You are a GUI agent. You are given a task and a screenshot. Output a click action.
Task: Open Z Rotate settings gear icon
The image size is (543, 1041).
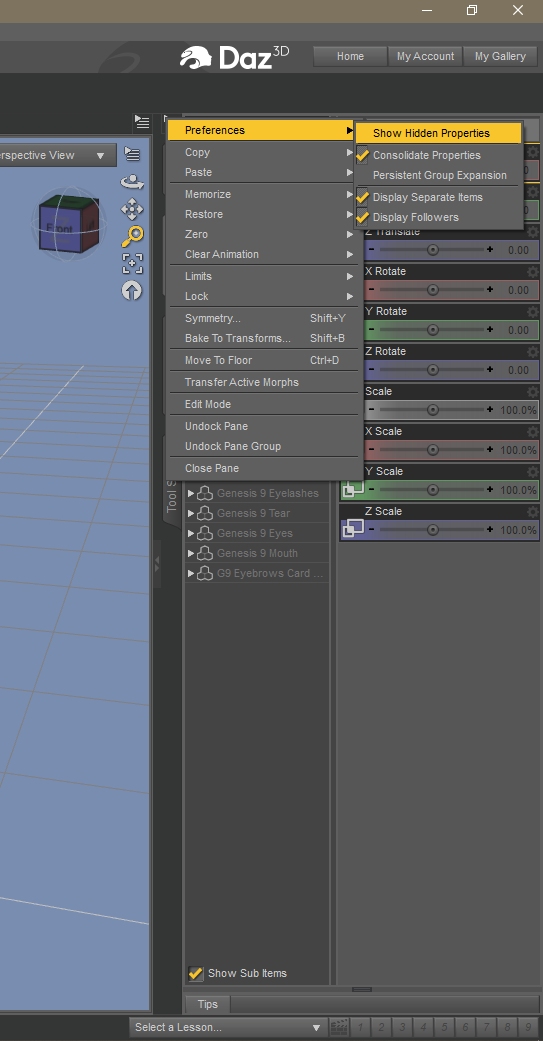pyautogui.click(x=532, y=351)
